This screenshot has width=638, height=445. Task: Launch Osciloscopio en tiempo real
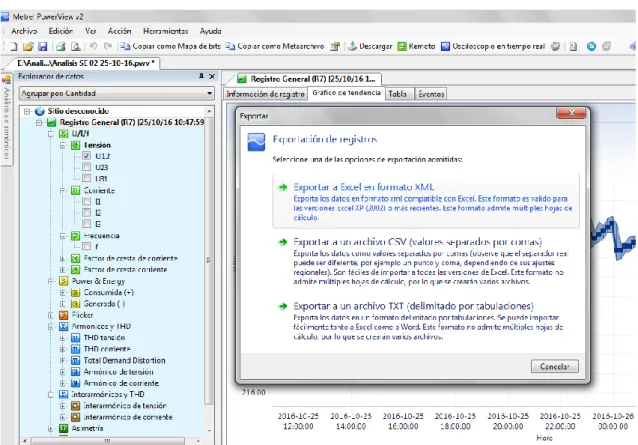point(493,46)
